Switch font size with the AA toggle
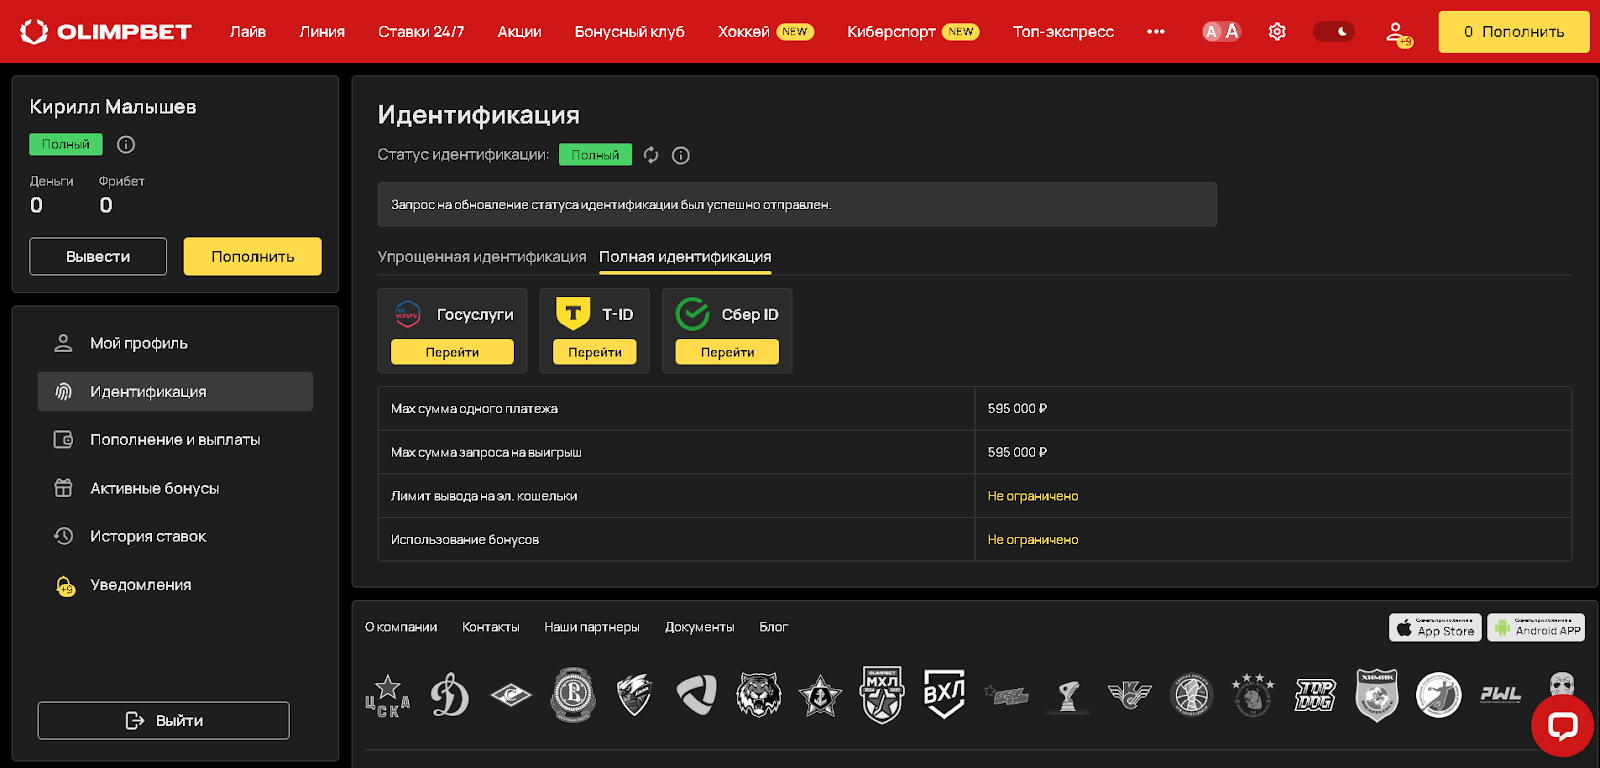1600x768 pixels. (1221, 32)
